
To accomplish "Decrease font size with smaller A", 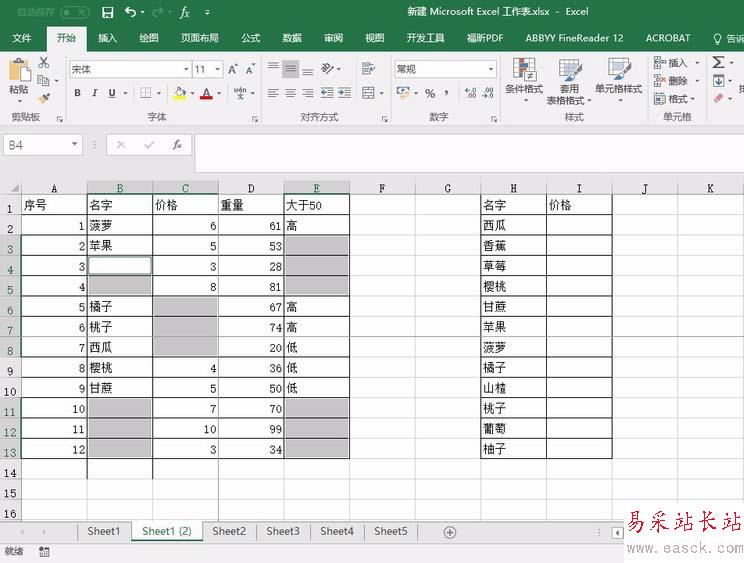I will [250, 69].
